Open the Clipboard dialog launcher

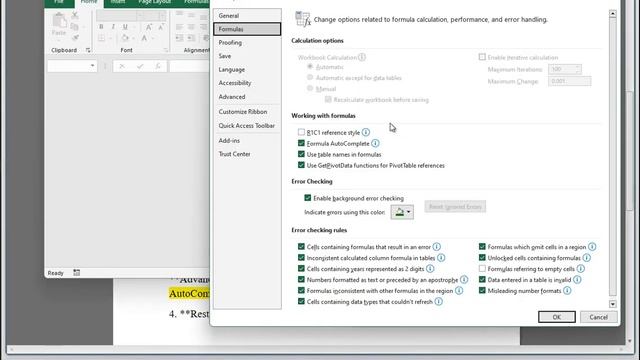tap(88, 50)
